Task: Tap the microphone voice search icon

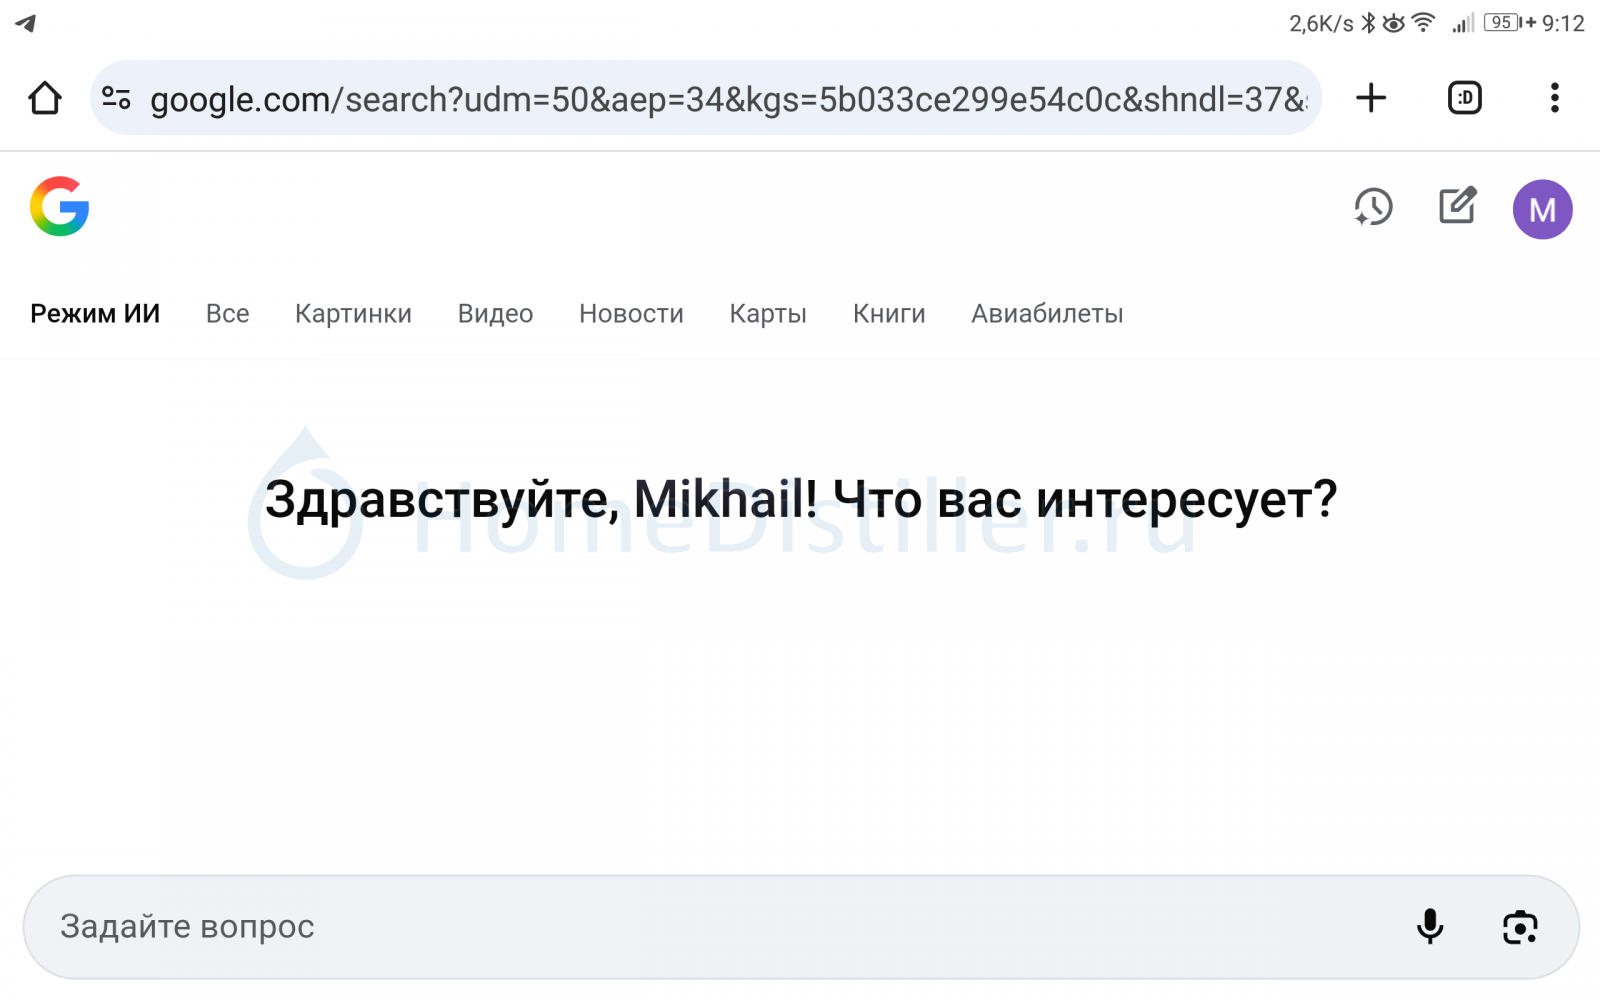Action: tap(1430, 927)
